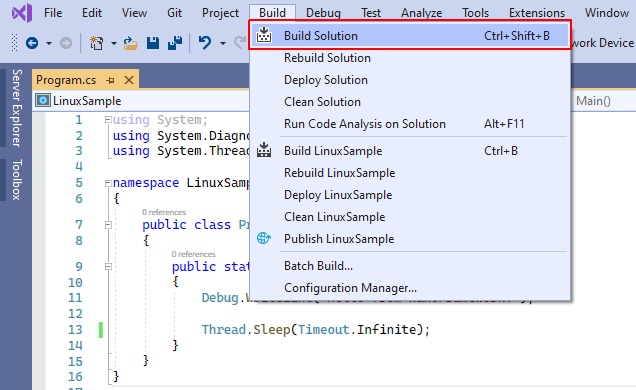Image resolution: width=636 pixels, height=390 pixels.
Task: Open the Debug menu
Action: (323, 13)
